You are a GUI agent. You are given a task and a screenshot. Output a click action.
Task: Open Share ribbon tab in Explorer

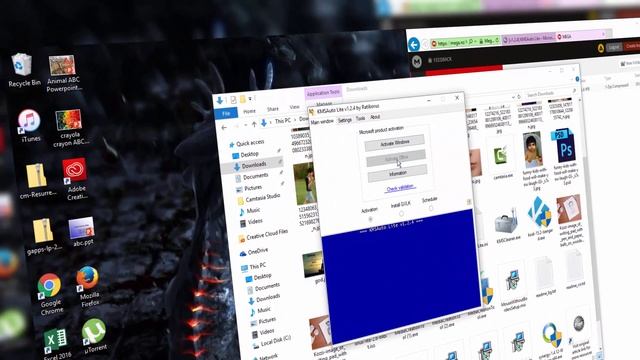coord(273,109)
